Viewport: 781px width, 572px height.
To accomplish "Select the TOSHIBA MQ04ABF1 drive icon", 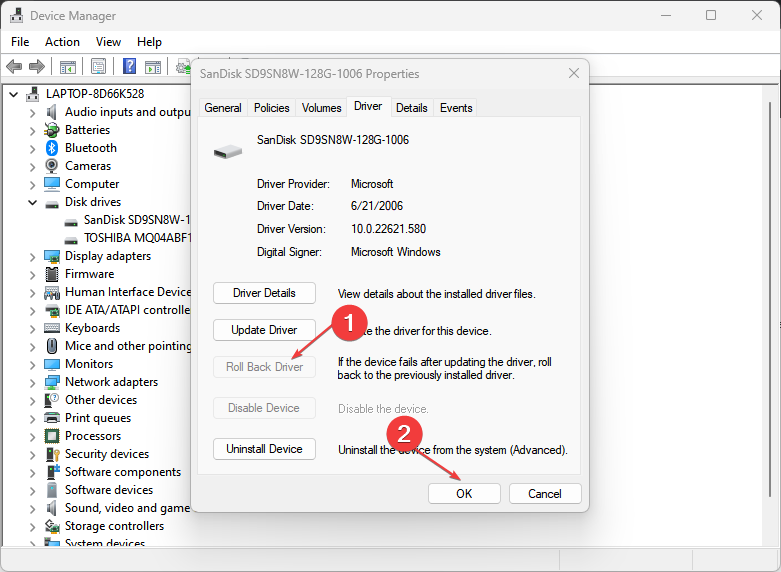I will pos(71,240).
